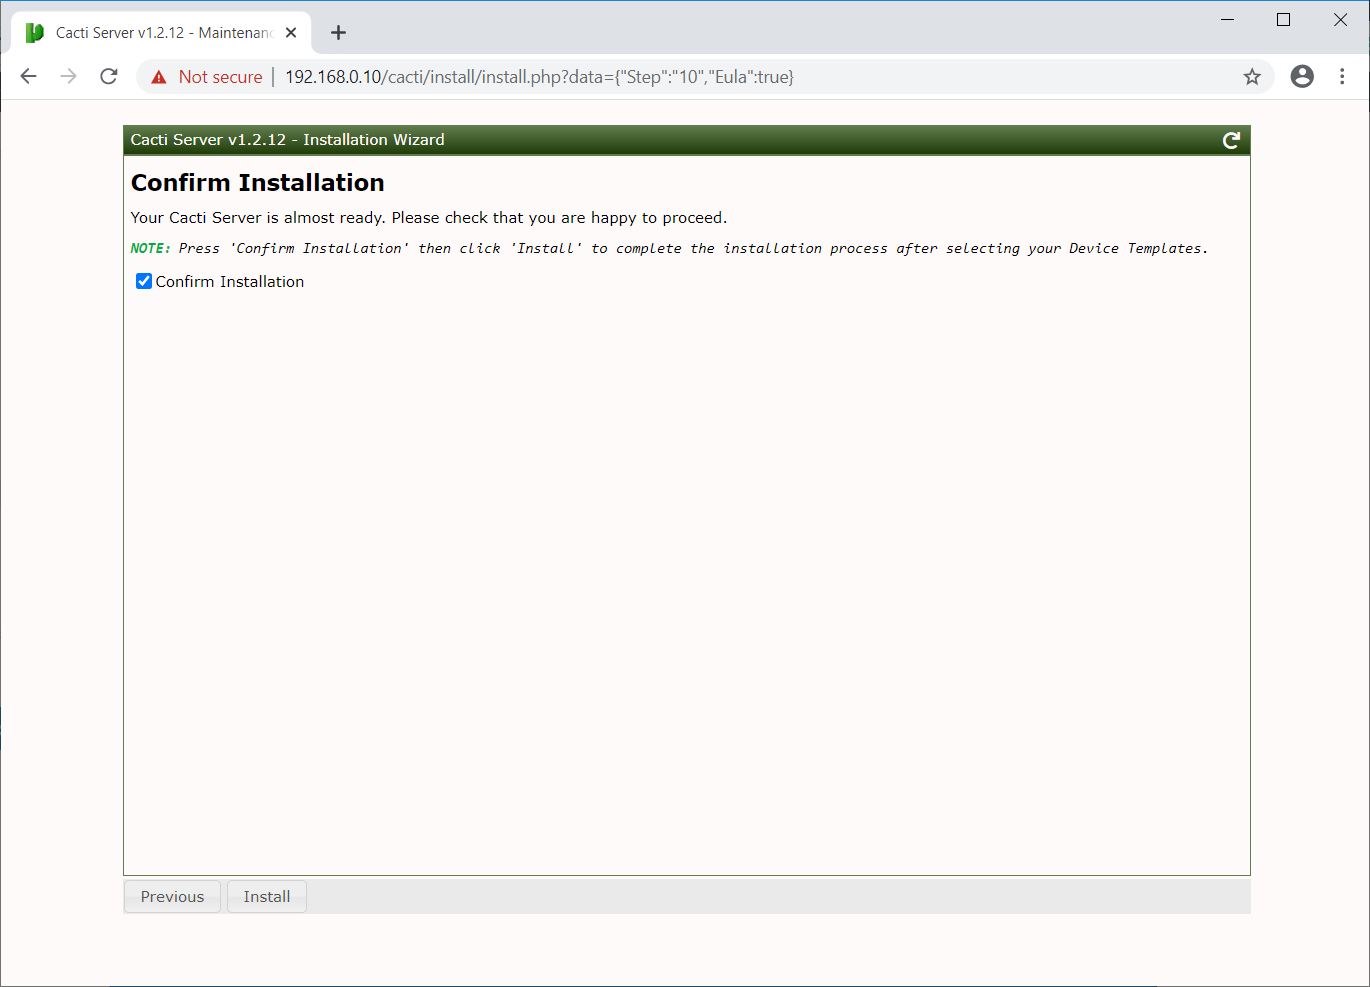Viewport: 1370px width, 987px height.
Task: Bookmark this page with the star icon
Action: coord(1252,77)
